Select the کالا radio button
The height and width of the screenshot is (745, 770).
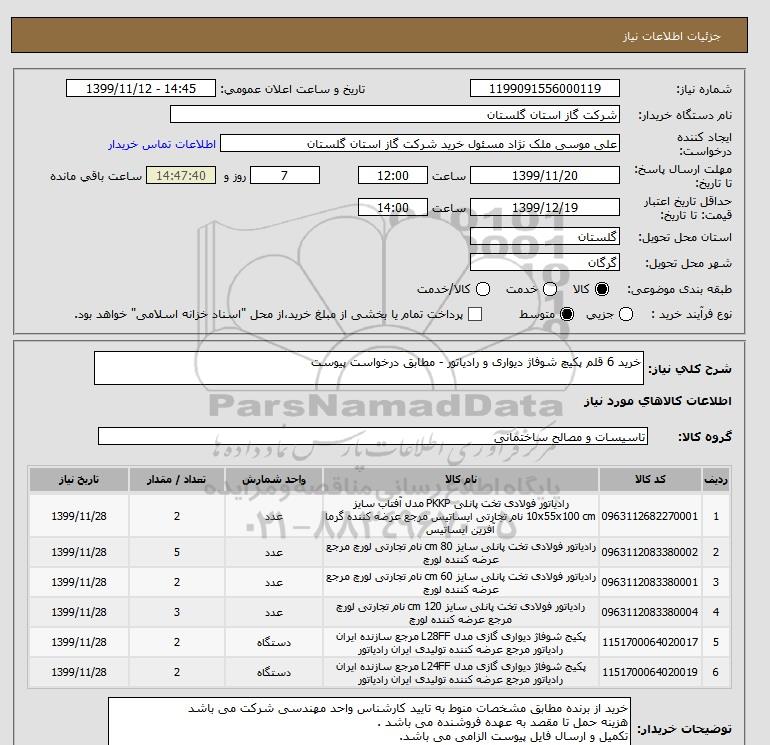coord(602,289)
